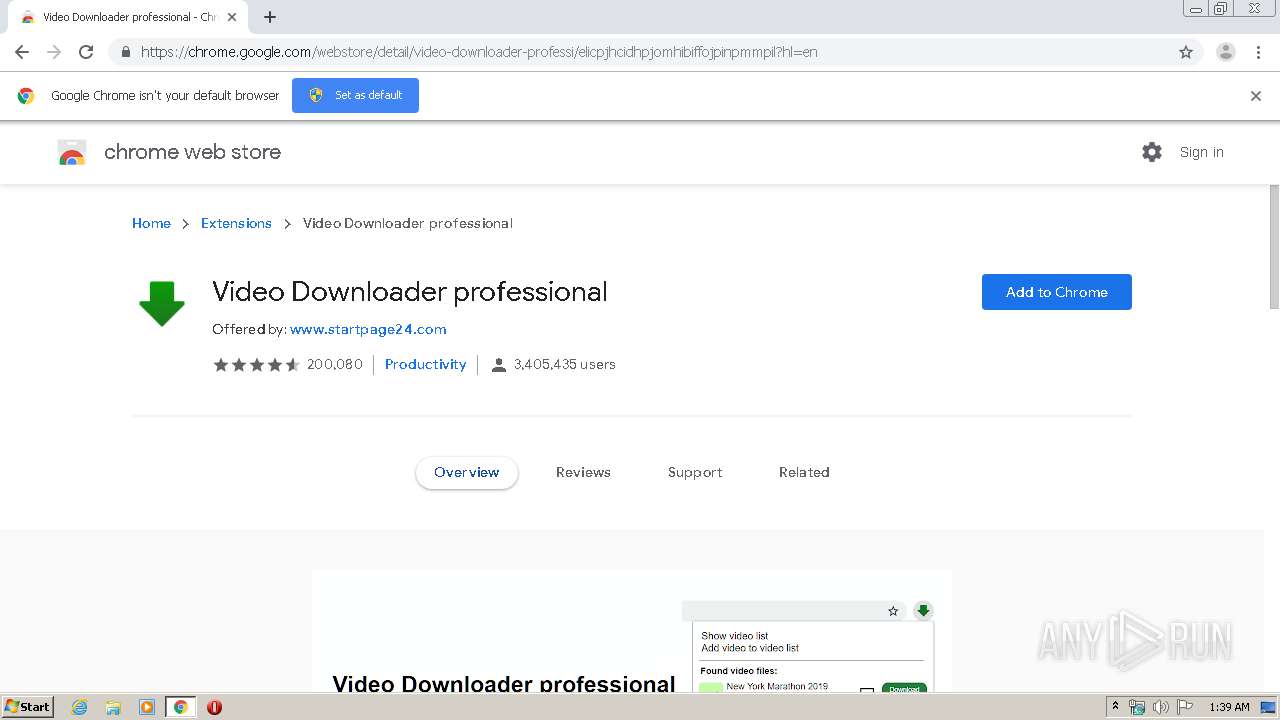Open File Explorer from the taskbar
The image size is (1280, 720).
[113, 707]
